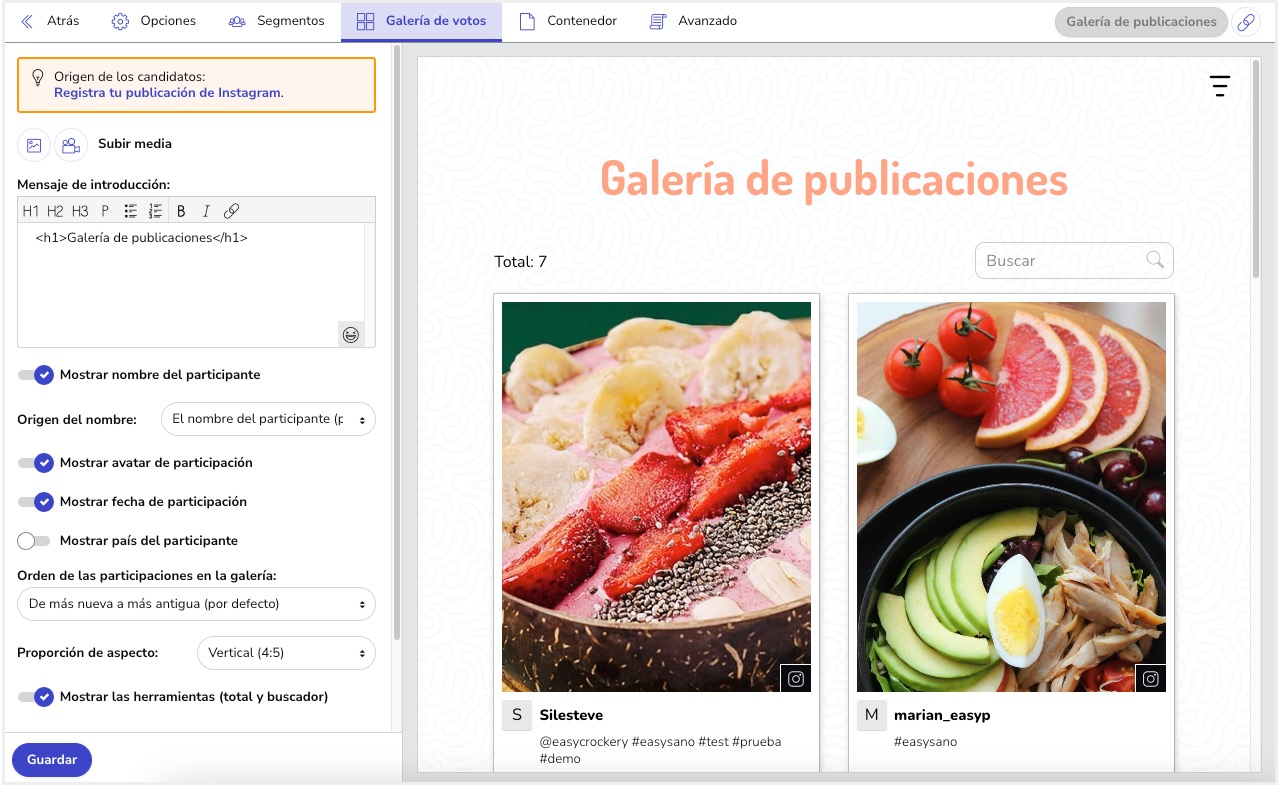Toggle bold formatting in the editor
Viewport: 1278px width, 786px height.
(181, 211)
